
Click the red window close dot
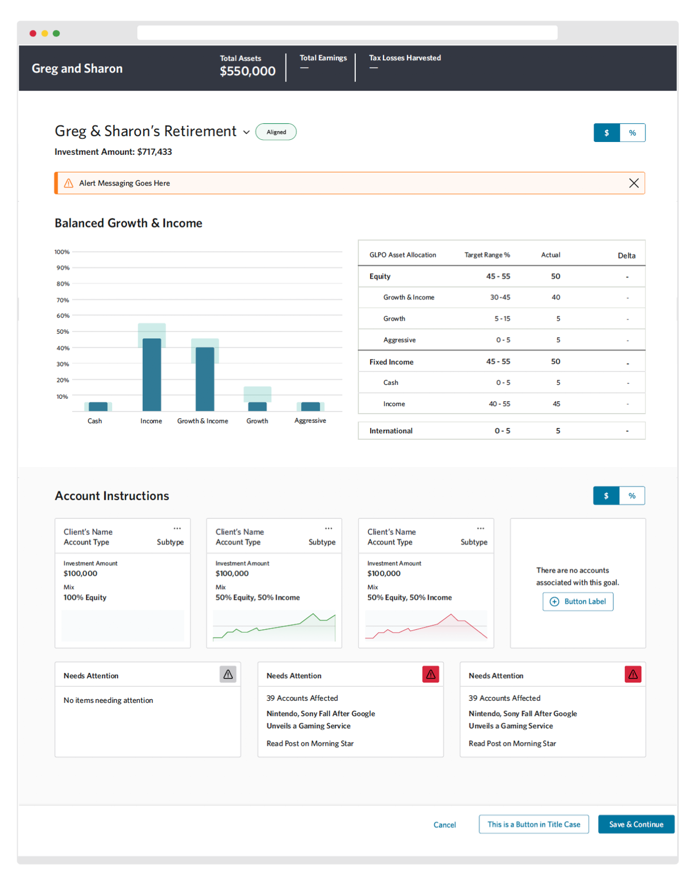[x=33, y=33]
